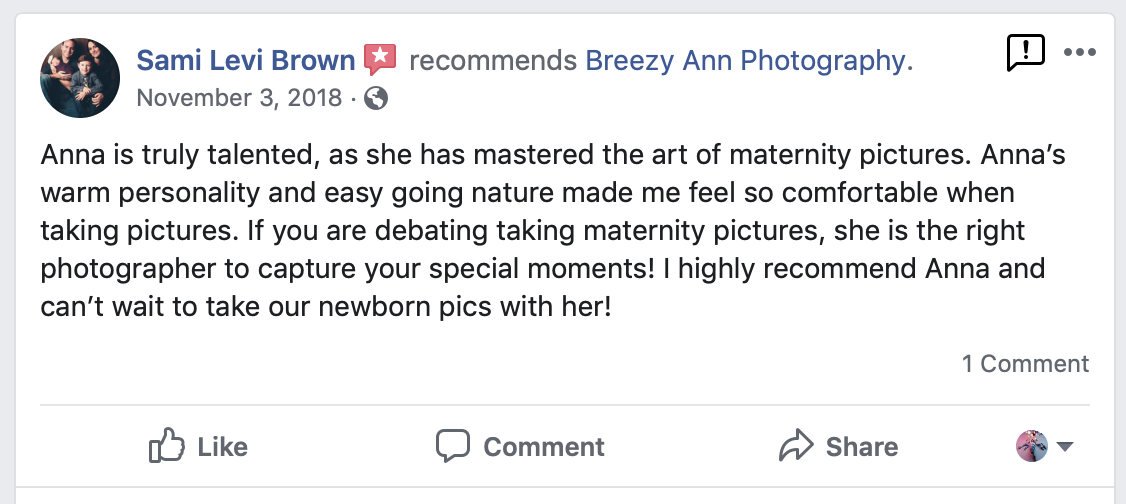Click the November 3, 2018 timestamp

[239, 98]
